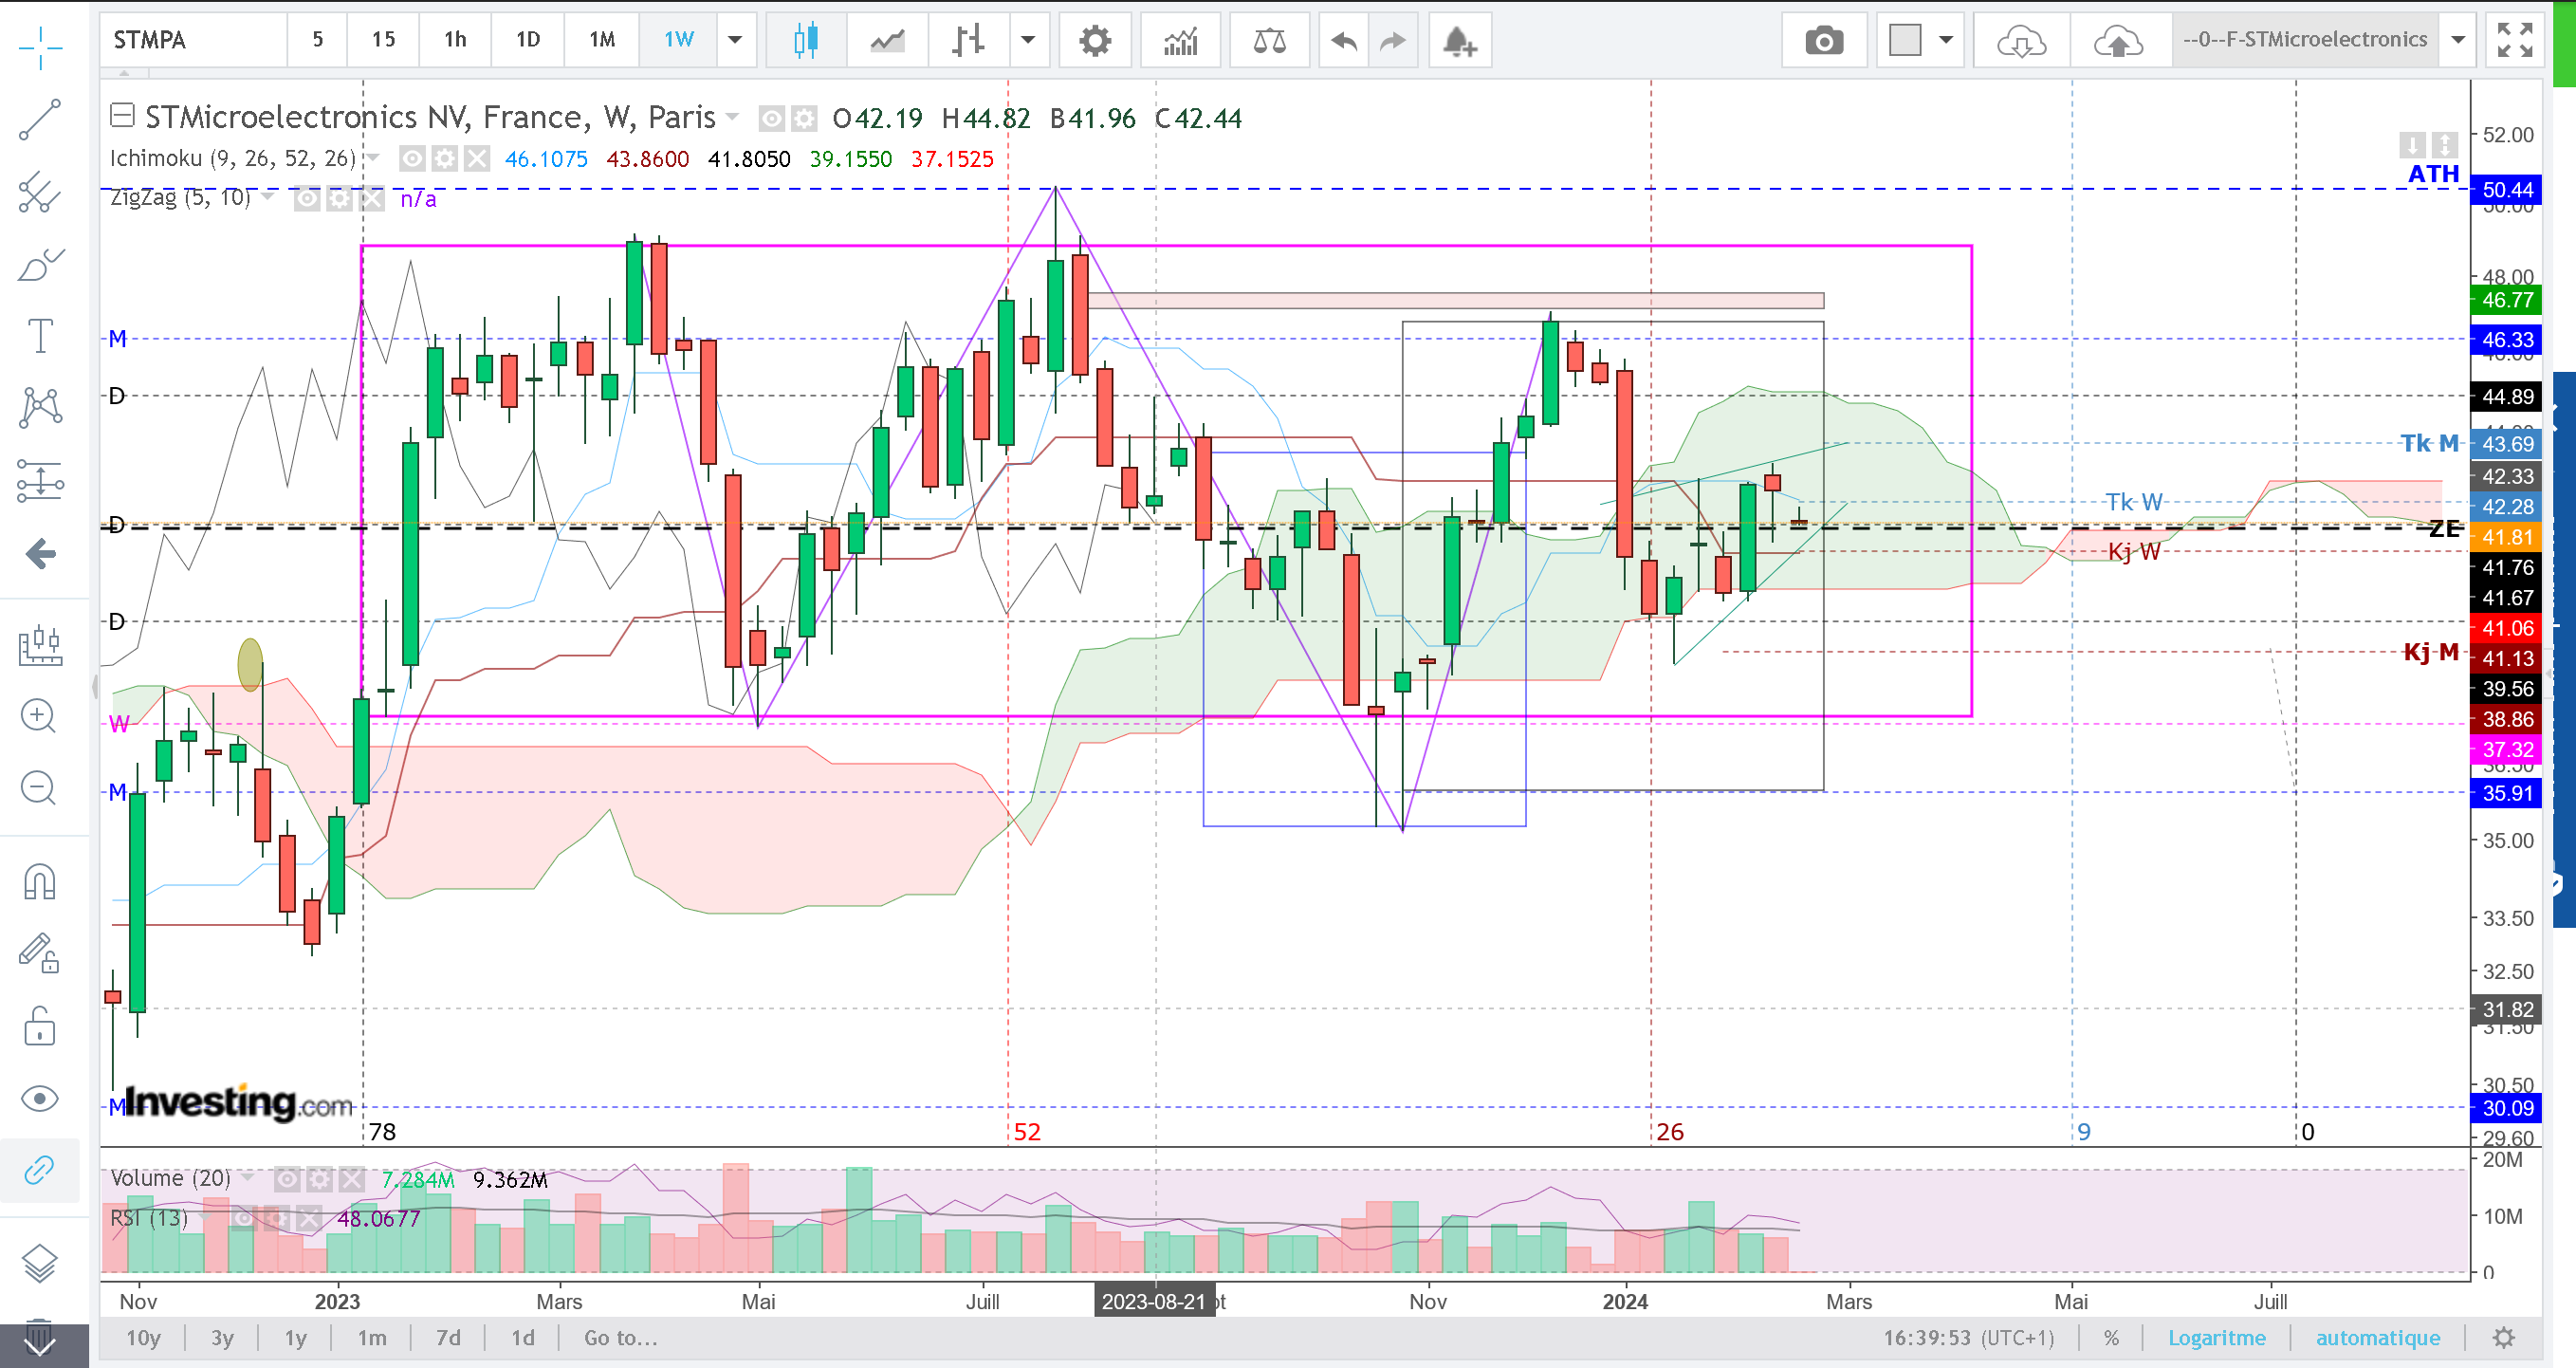
Task: Toggle visibility of all drawings eye icon
Action: tap(39, 1099)
